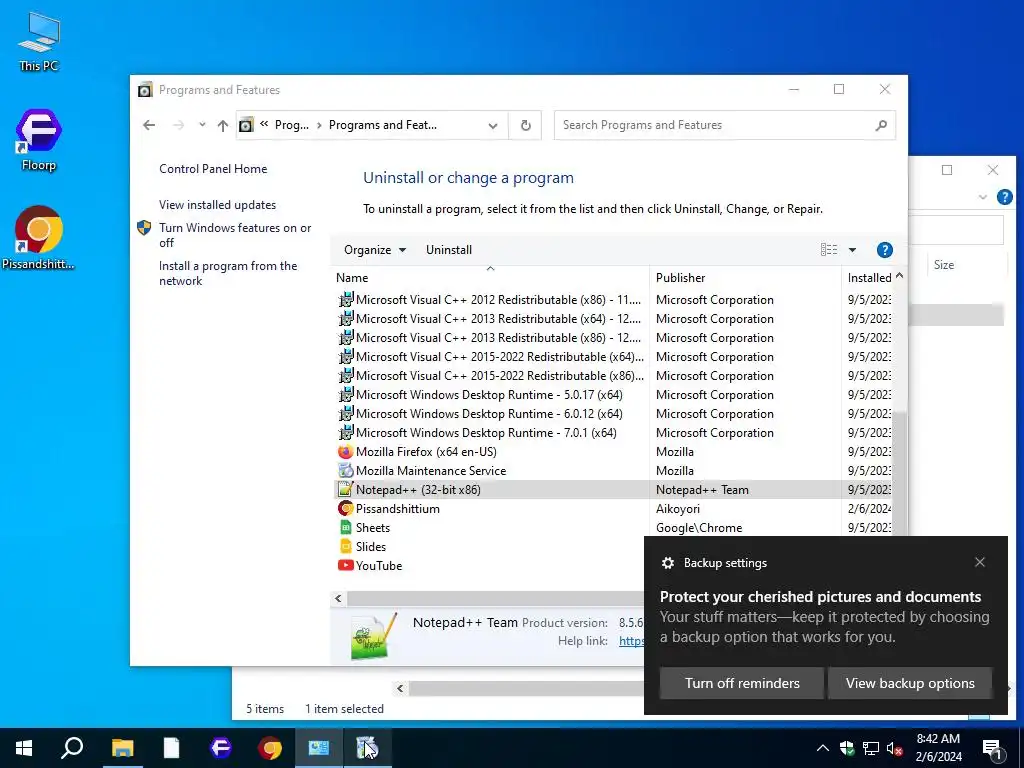Show hidden tray icons
This screenshot has width=1024, height=768.
click(x=823, y=748)
